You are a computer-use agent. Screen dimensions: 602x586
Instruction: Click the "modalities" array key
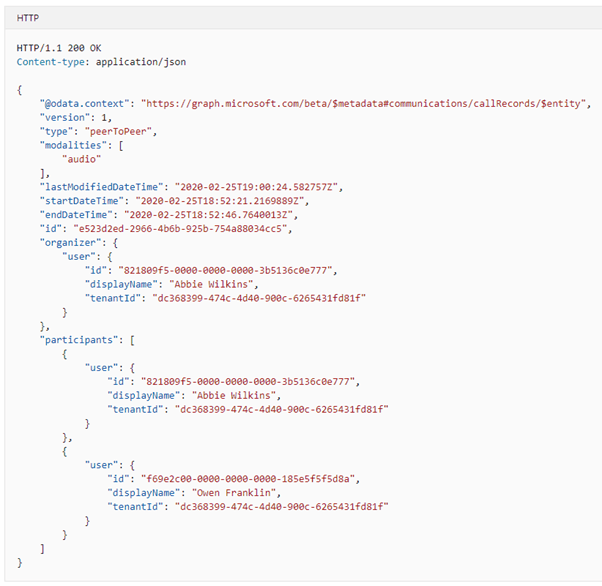pos(71,145)
